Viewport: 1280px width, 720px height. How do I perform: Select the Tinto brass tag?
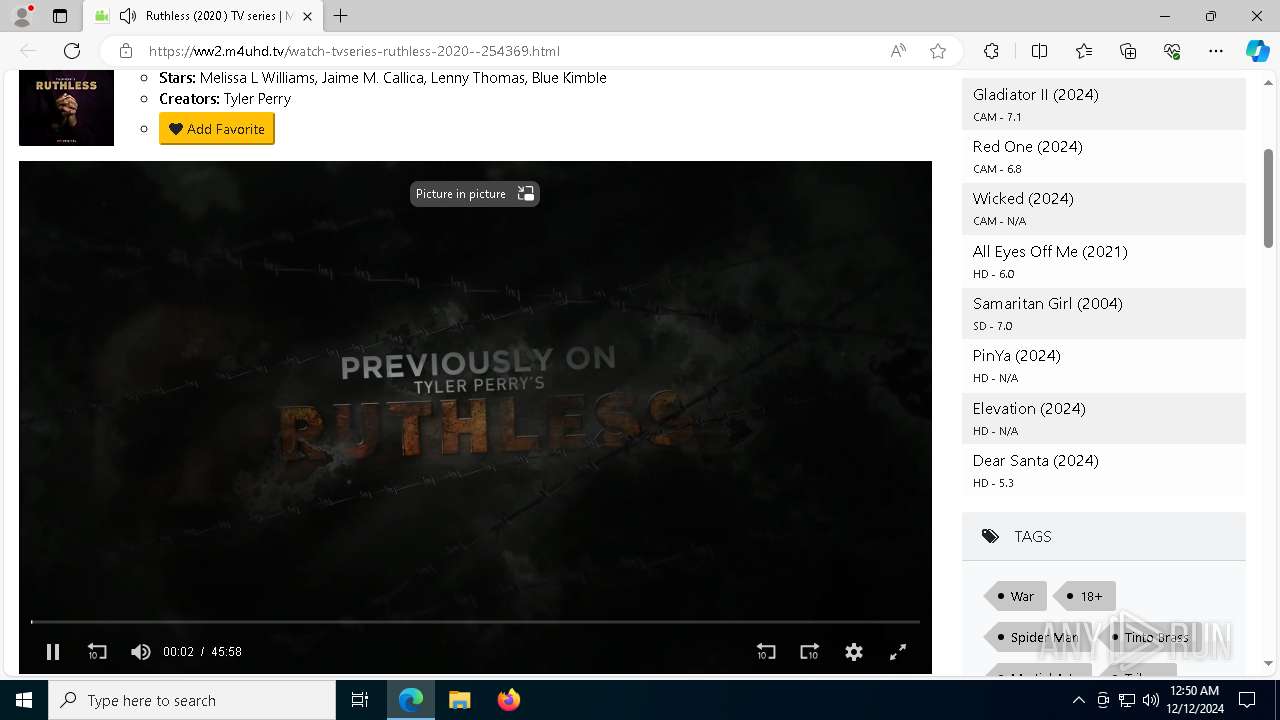coord(1150,637)
